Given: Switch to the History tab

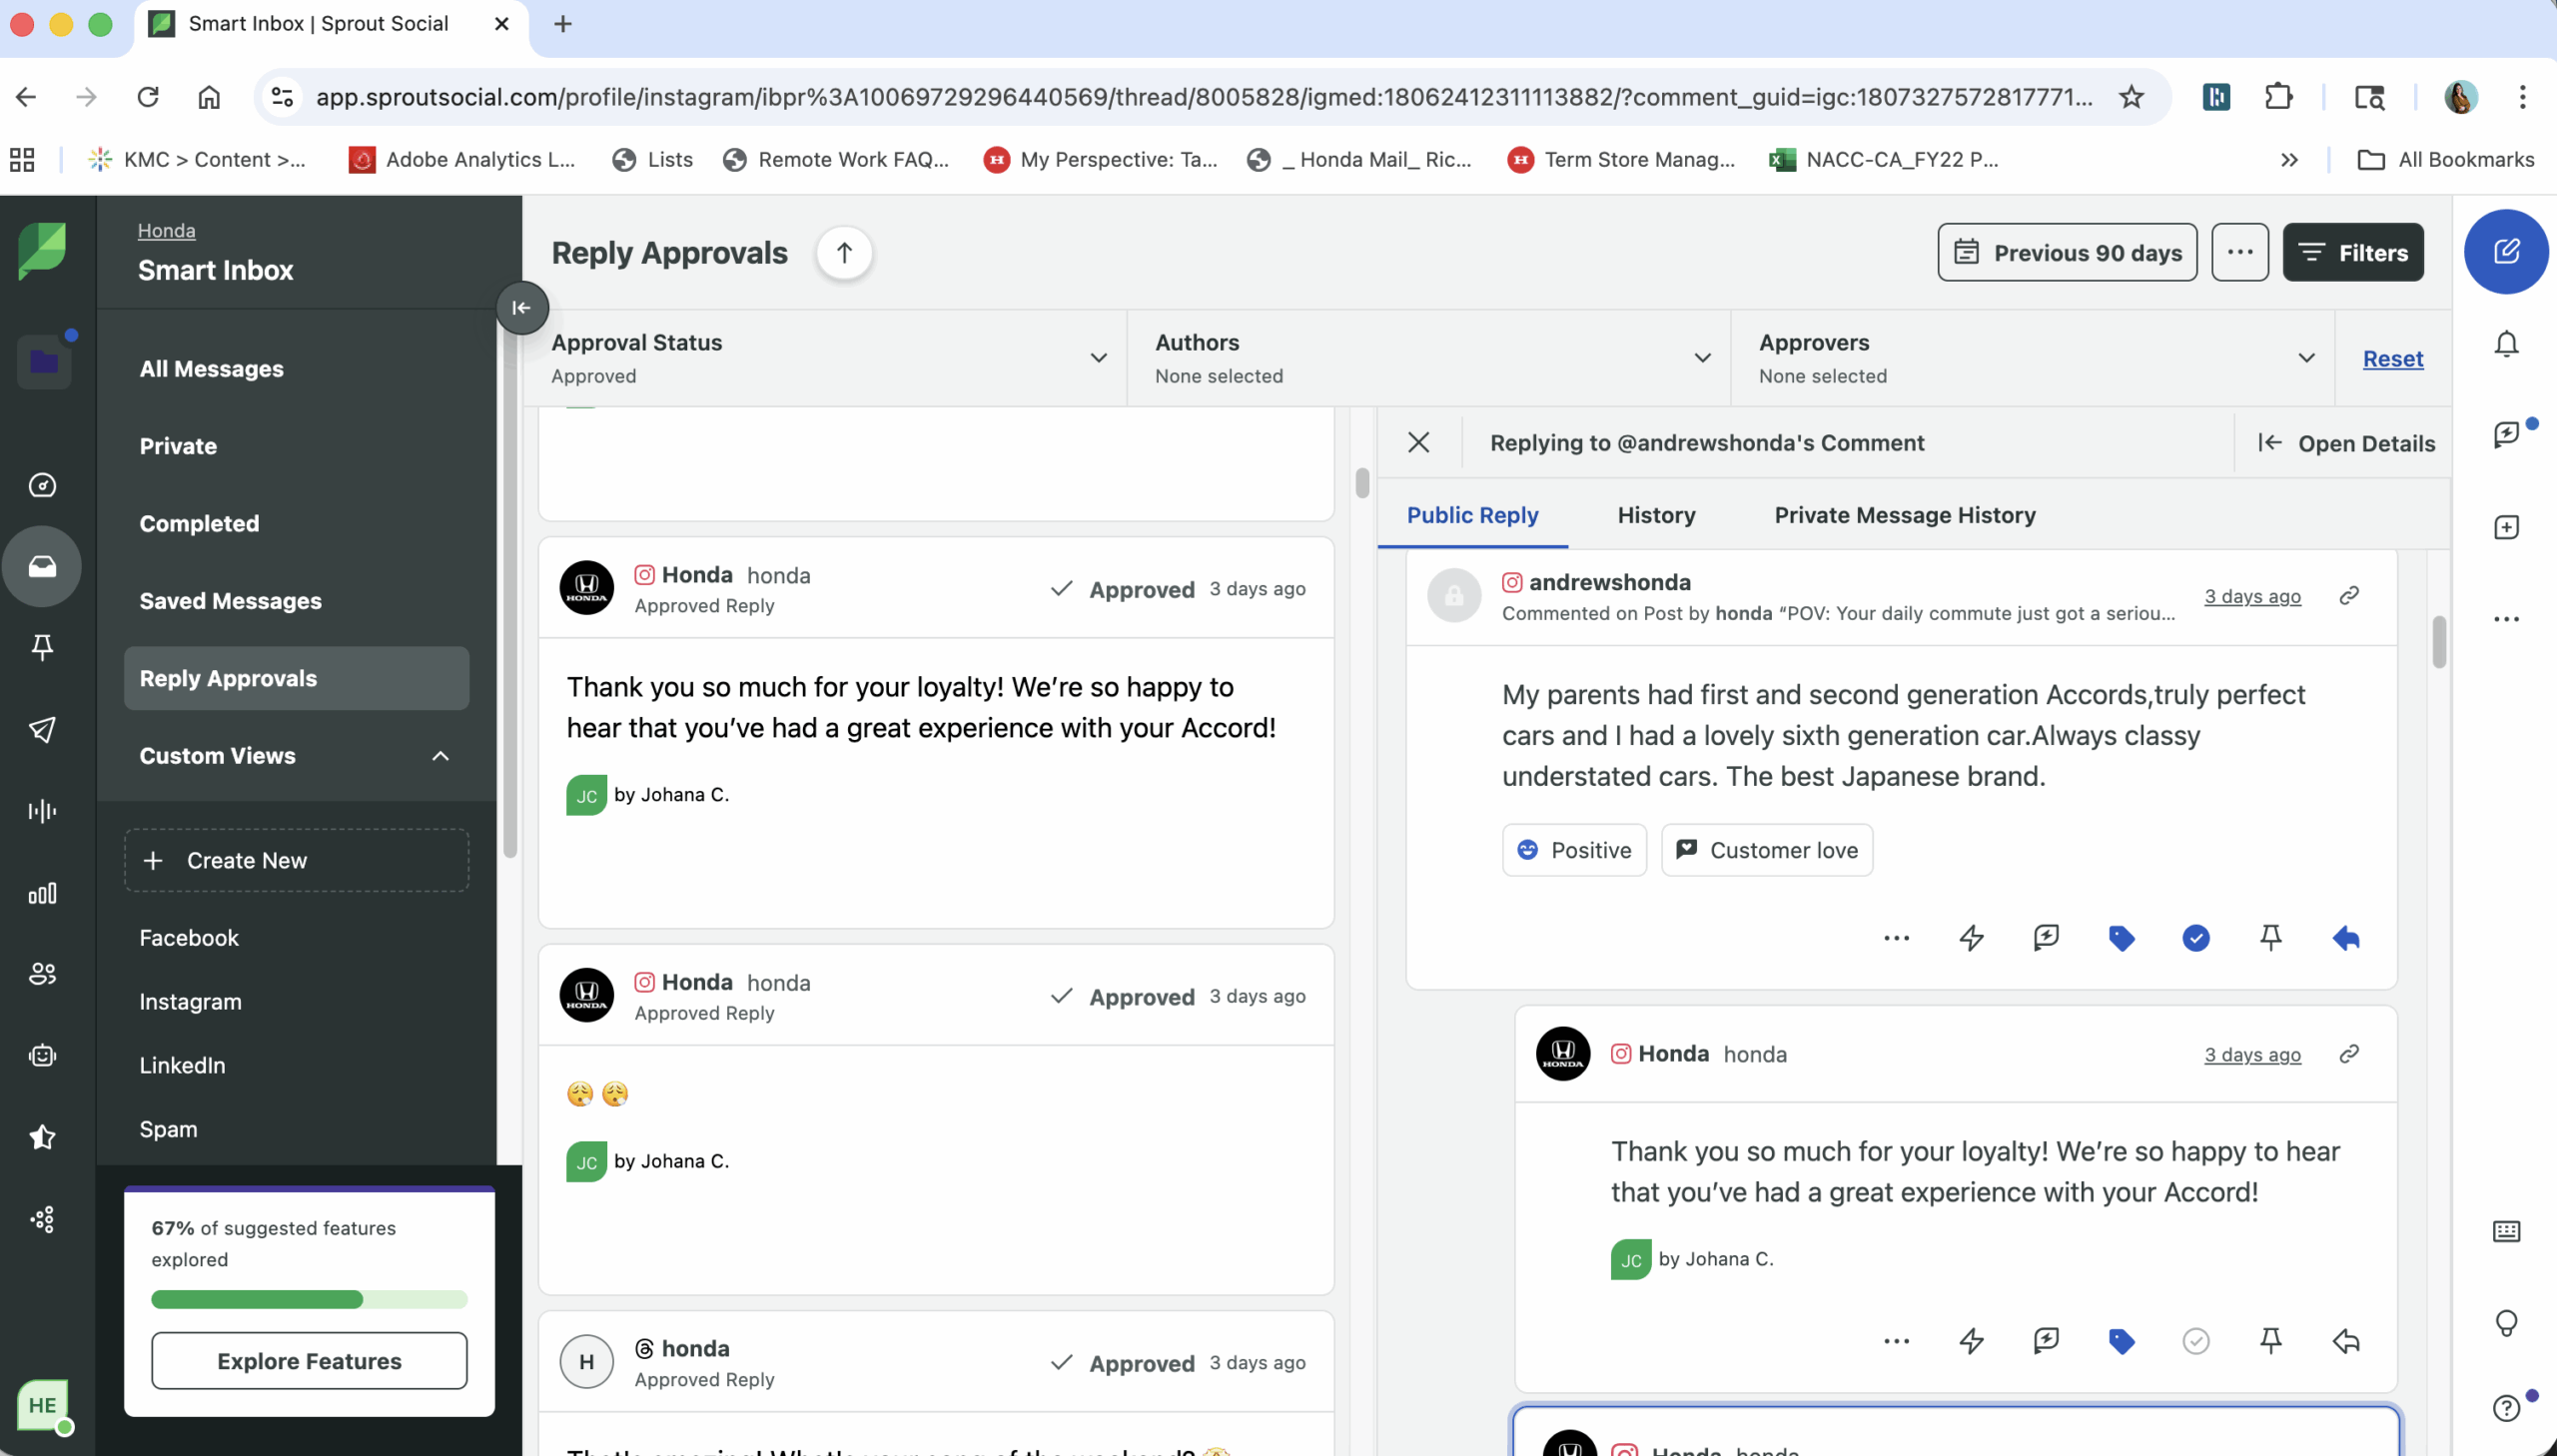Looking at the screenshot, I should tap(1655, 515).
